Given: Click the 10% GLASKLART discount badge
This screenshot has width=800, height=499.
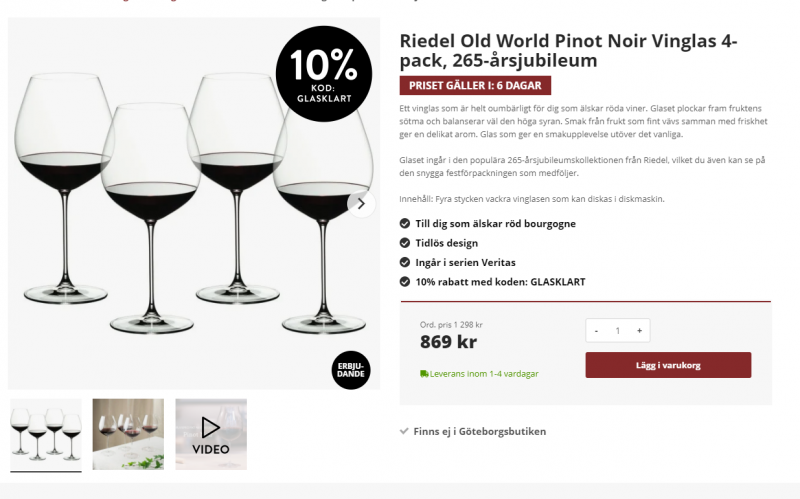Looking at the screenshot, I should [x=323, y=73].
